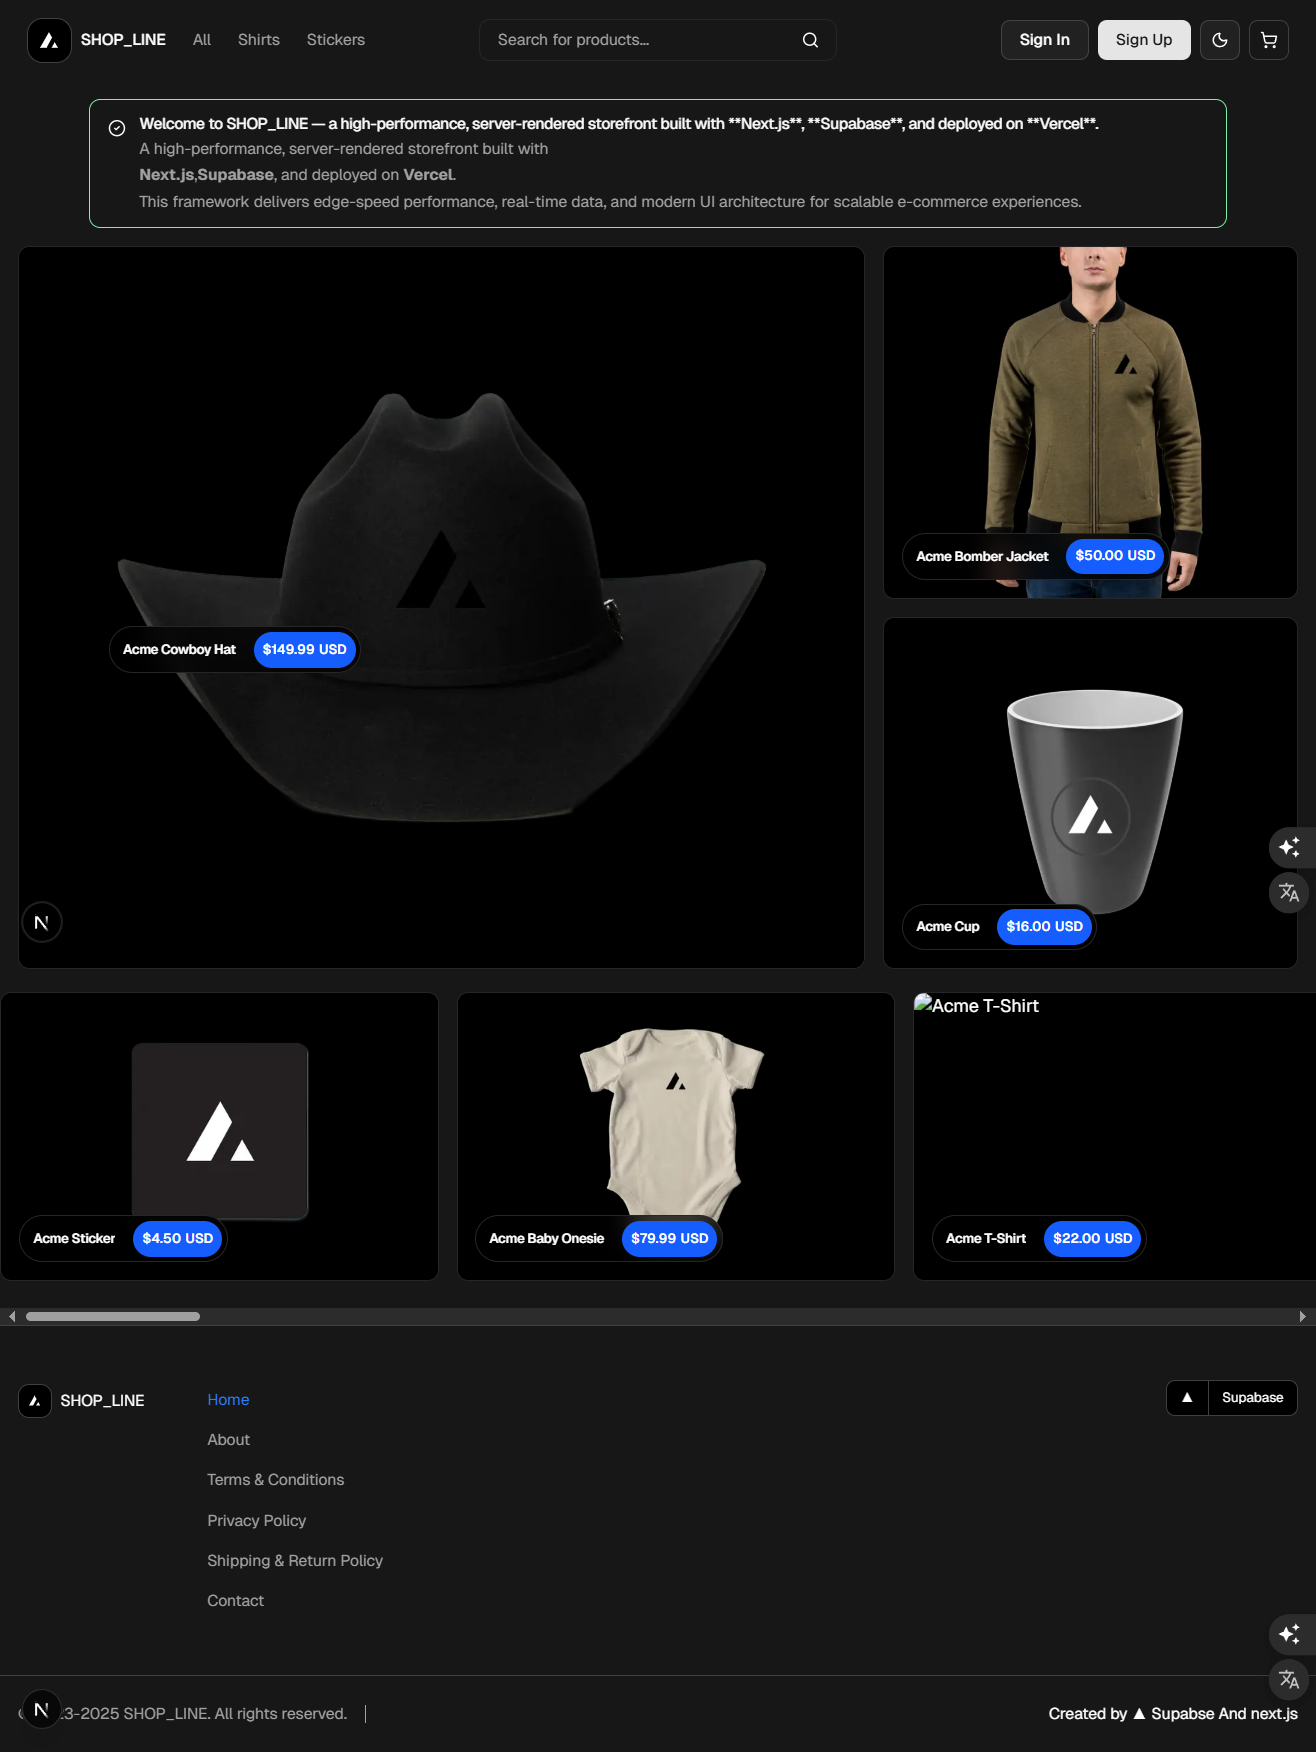The height and width of the screenshot is (1752, 1316).
Task: Open the Acme Sticker product card
Action: pyautogui.click(x=219, y=1136)
